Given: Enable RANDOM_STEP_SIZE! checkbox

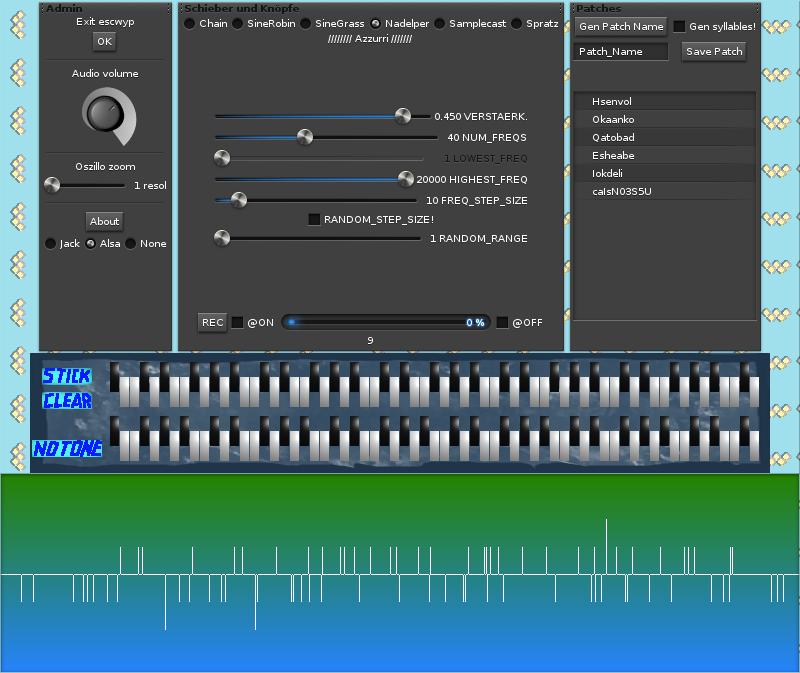Looking at the screenshot, I should point(314,219).
